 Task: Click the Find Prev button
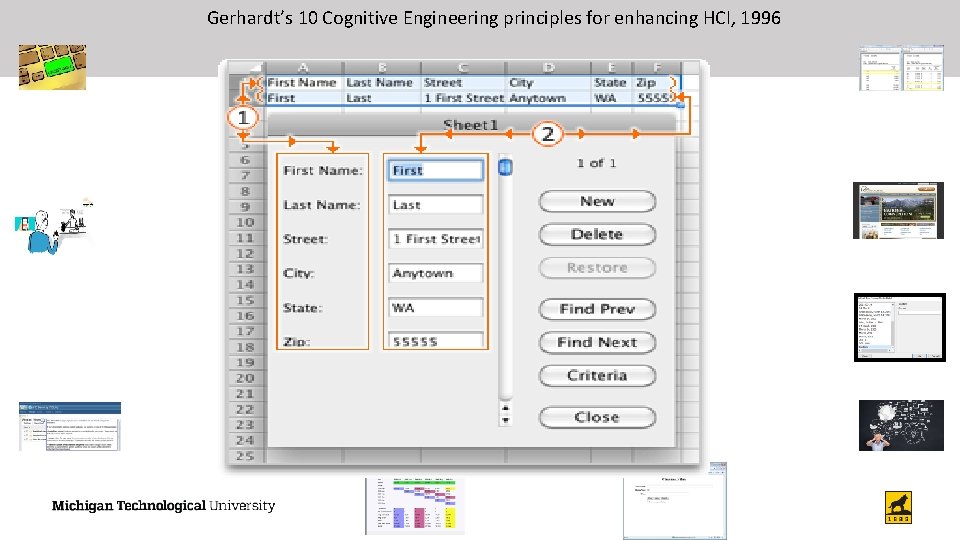(x=597, y=309)
